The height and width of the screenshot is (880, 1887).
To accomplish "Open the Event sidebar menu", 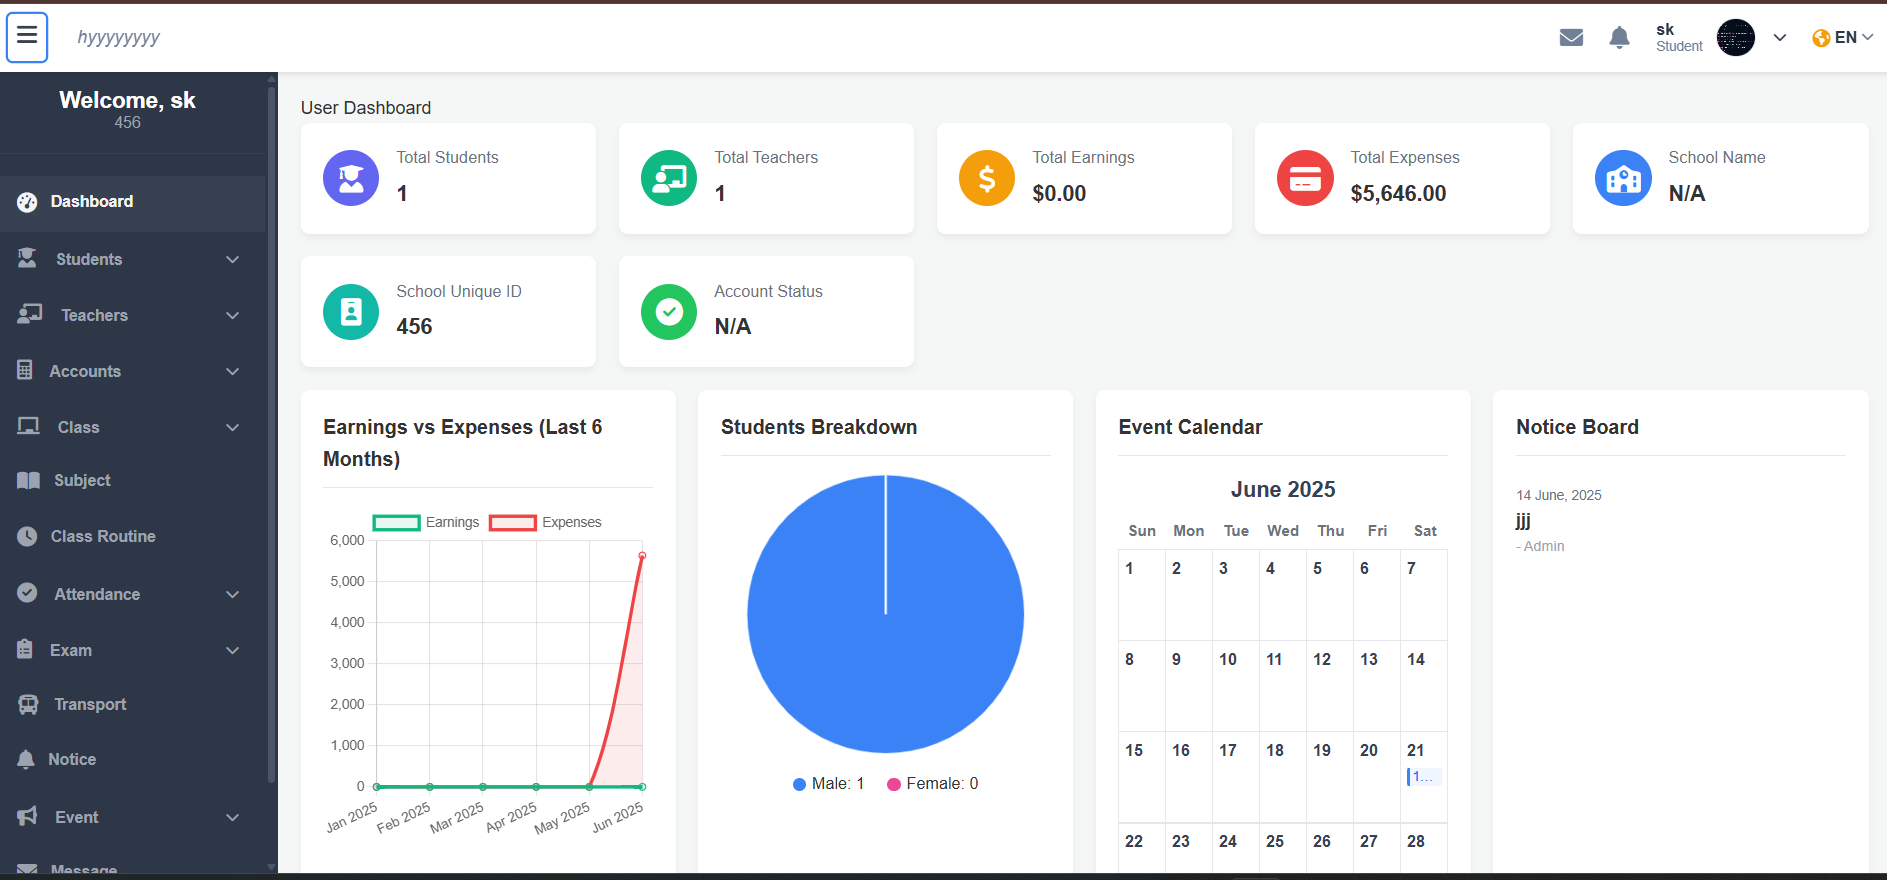I will point(133,817).
